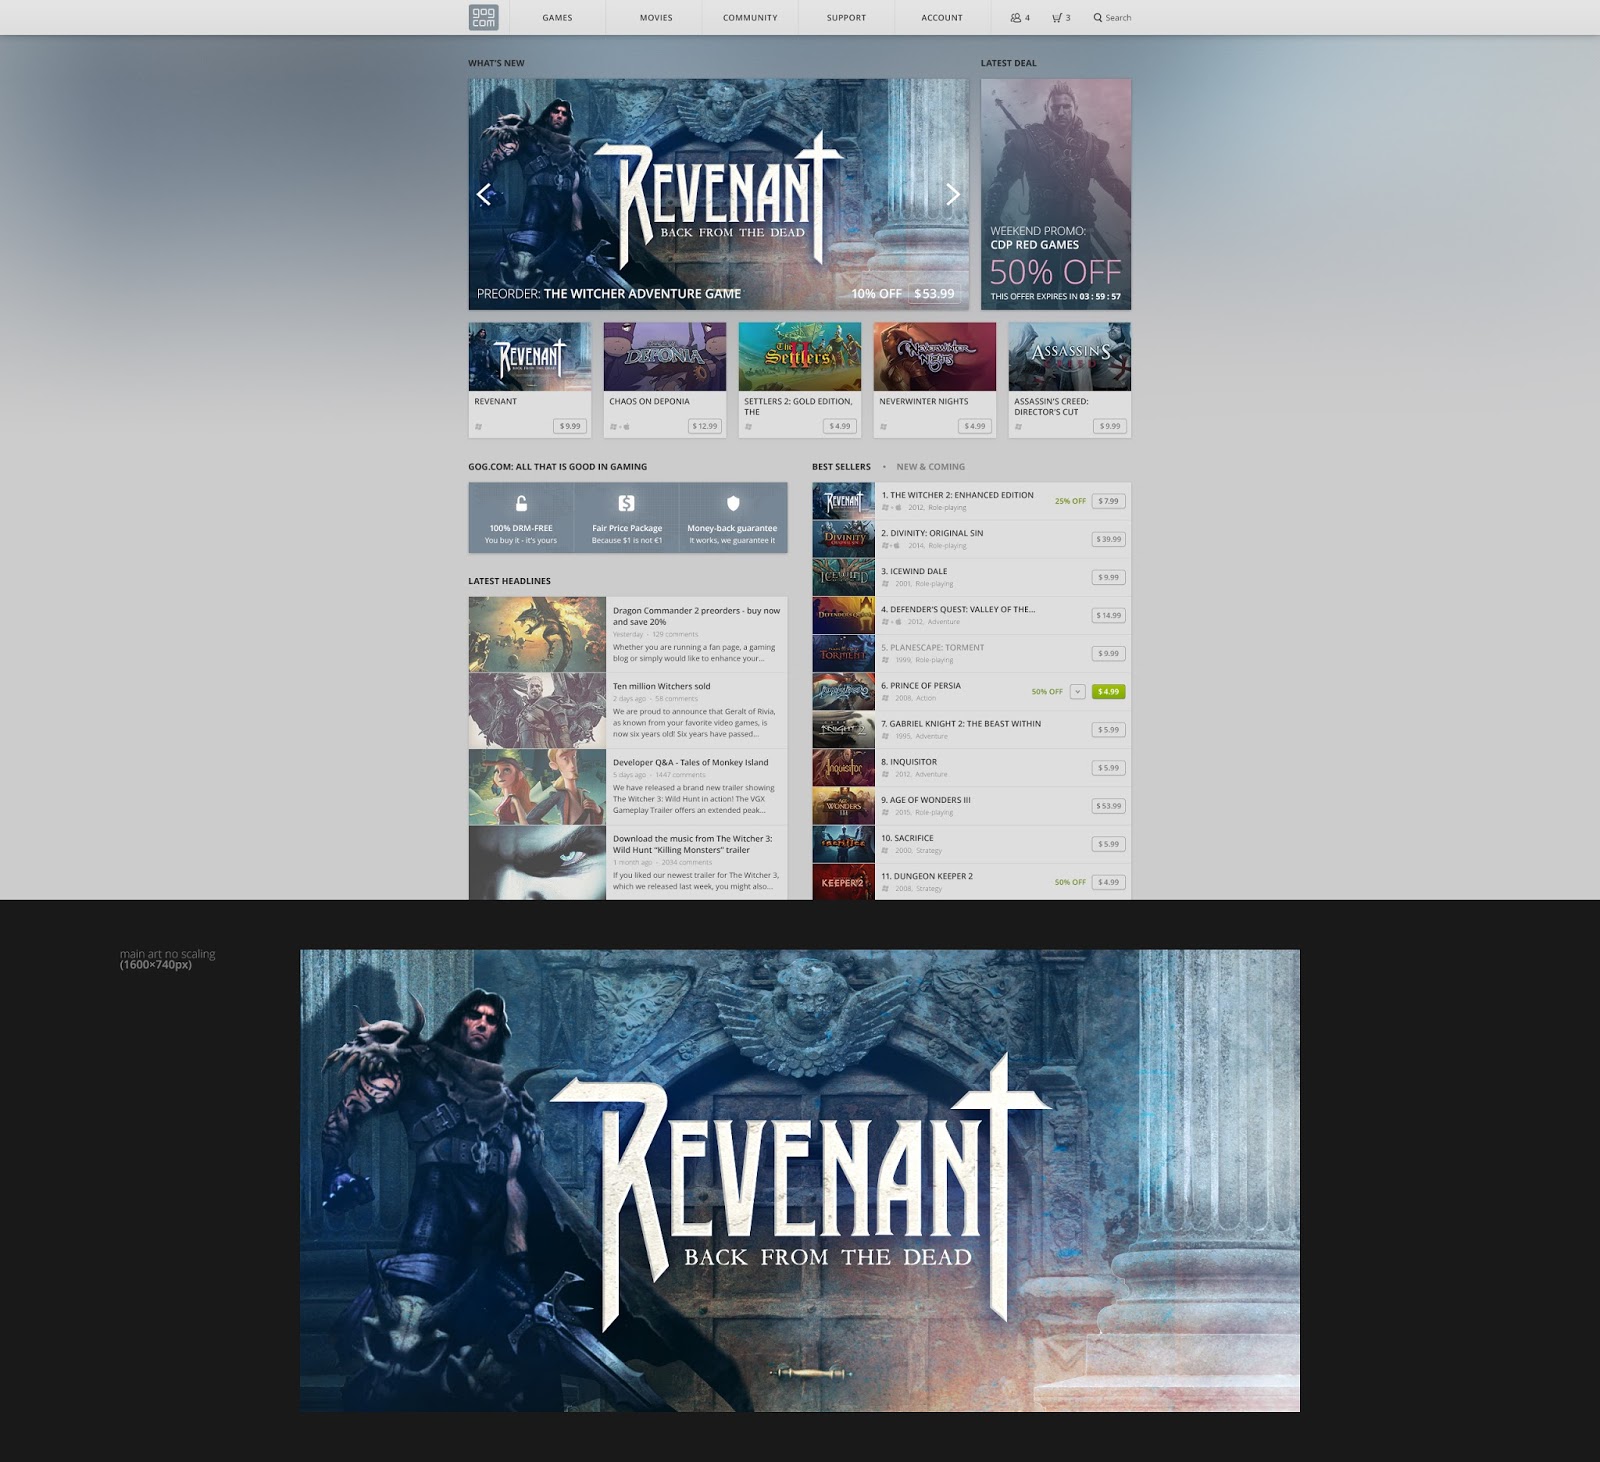Expand the dropdown arrow beside Prince of Persia's price
Image resolution: width=1600 pixels, height=1462 pixels.
click(1077, 692)
